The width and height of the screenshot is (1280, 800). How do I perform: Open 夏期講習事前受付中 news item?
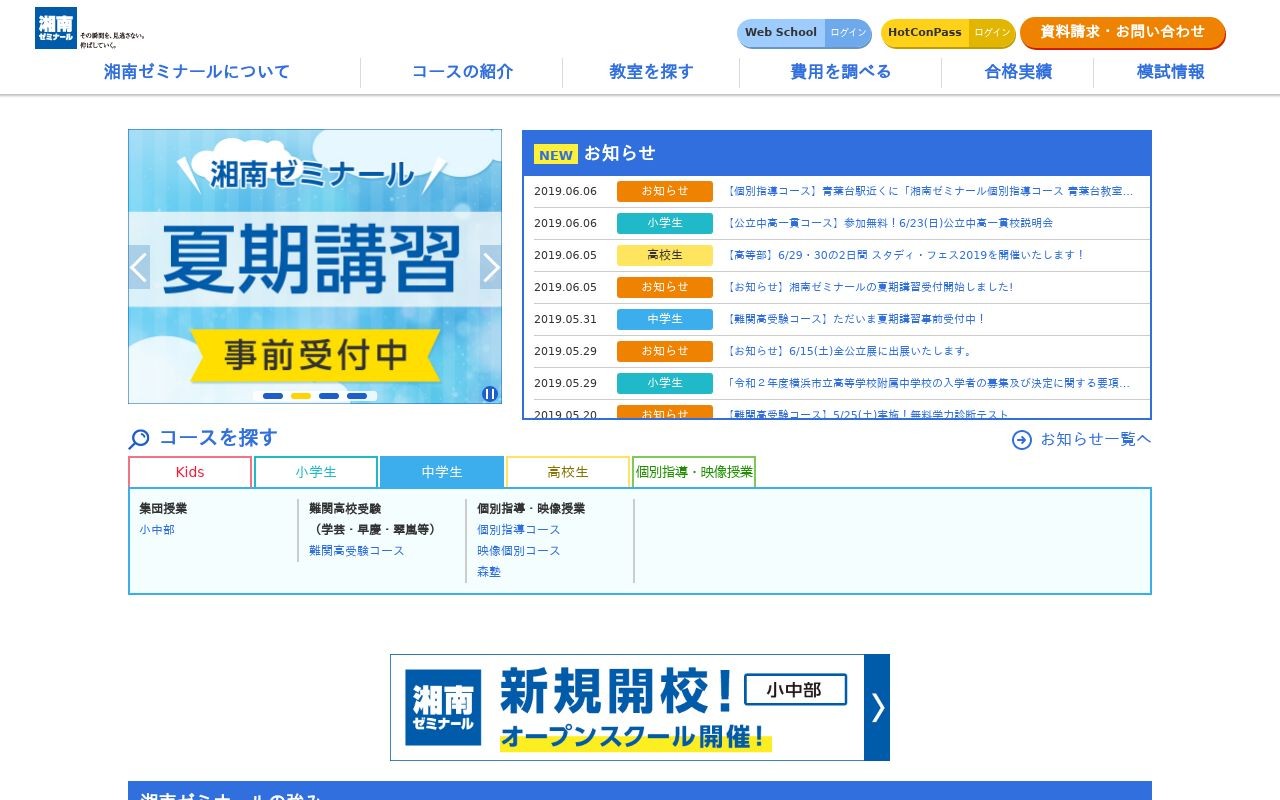(x=857, y=319)
